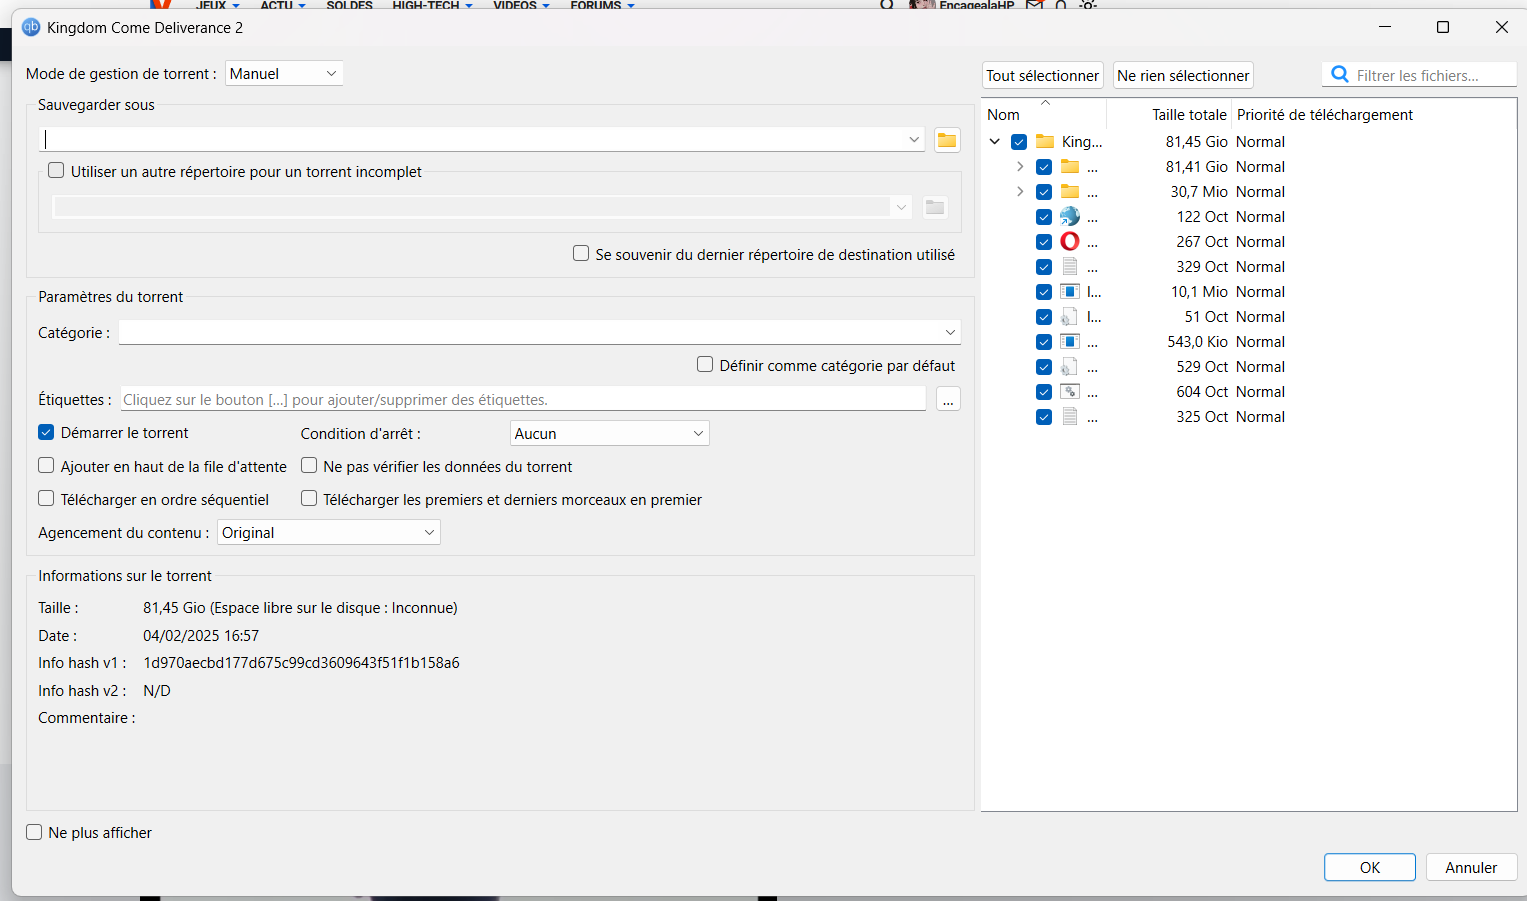Click the '529 Oct' size cell
Viewport: 1527px width, 901px height.
click(1202, 367)
